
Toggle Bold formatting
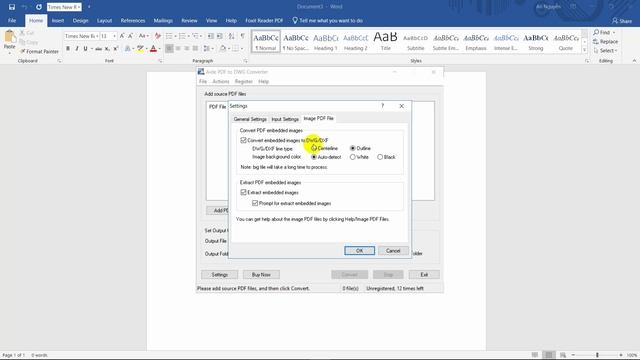(68, 49)
